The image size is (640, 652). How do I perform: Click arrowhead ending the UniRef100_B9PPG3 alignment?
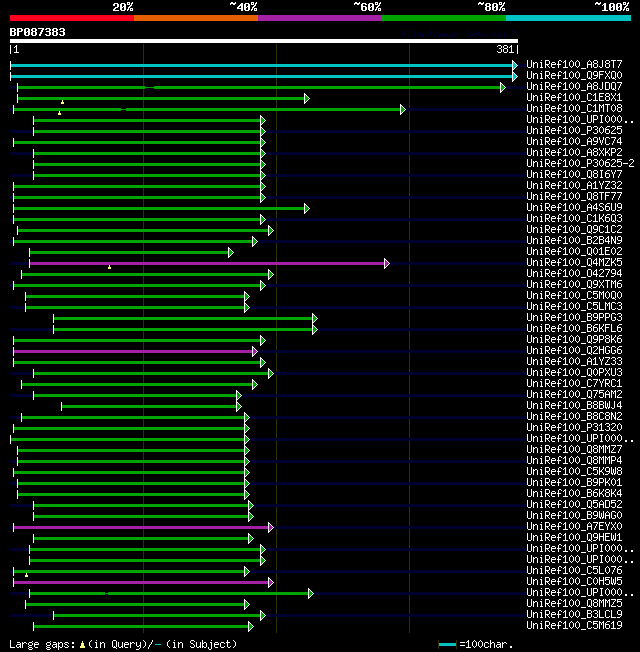click(315, 319)
